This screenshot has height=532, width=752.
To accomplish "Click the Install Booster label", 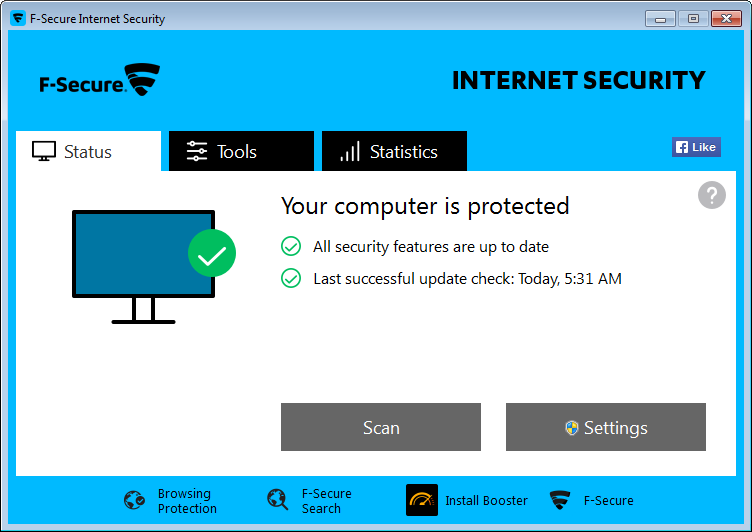I will click(486, 500).
